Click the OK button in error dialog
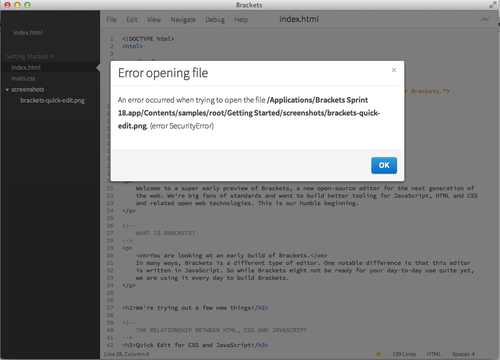Viewport: 500px width, 360px height. [x=384, y=165]
